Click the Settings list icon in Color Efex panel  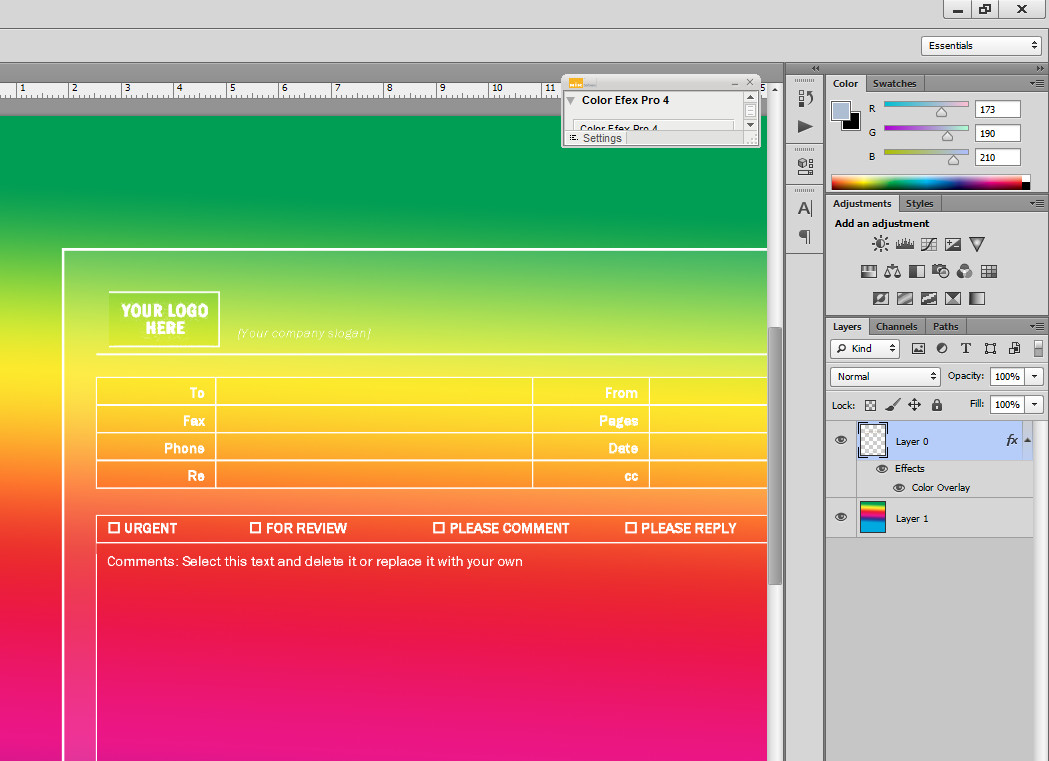click(x=573, y=138)
